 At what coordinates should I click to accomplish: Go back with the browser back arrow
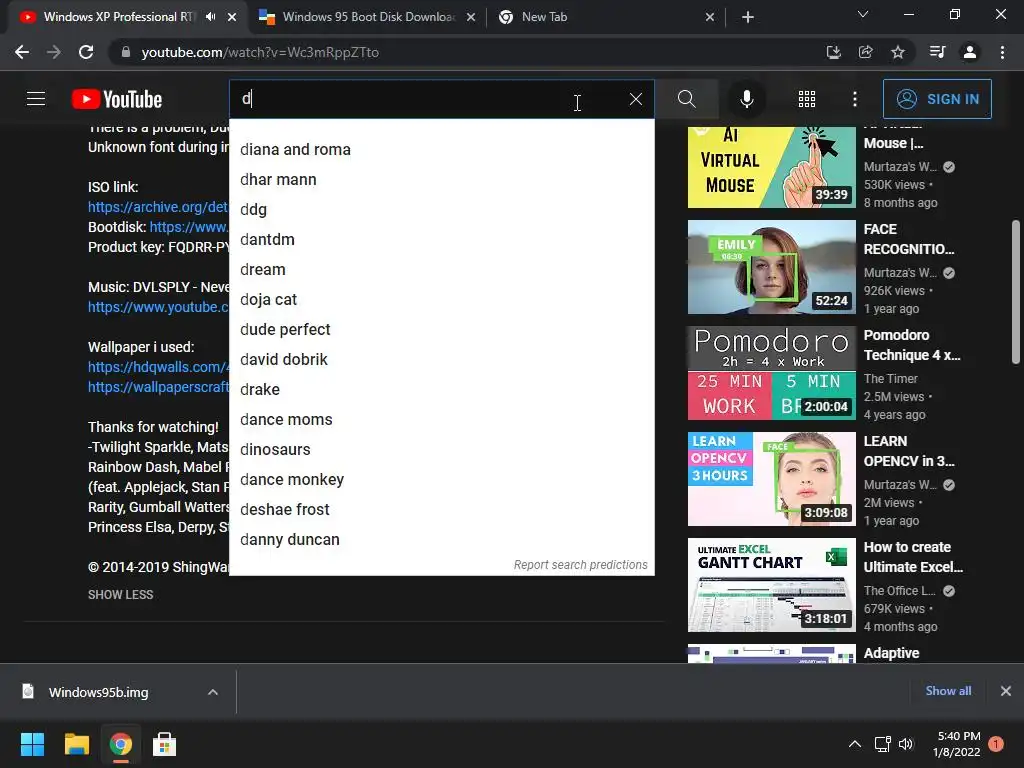click(x=22, y=52)
